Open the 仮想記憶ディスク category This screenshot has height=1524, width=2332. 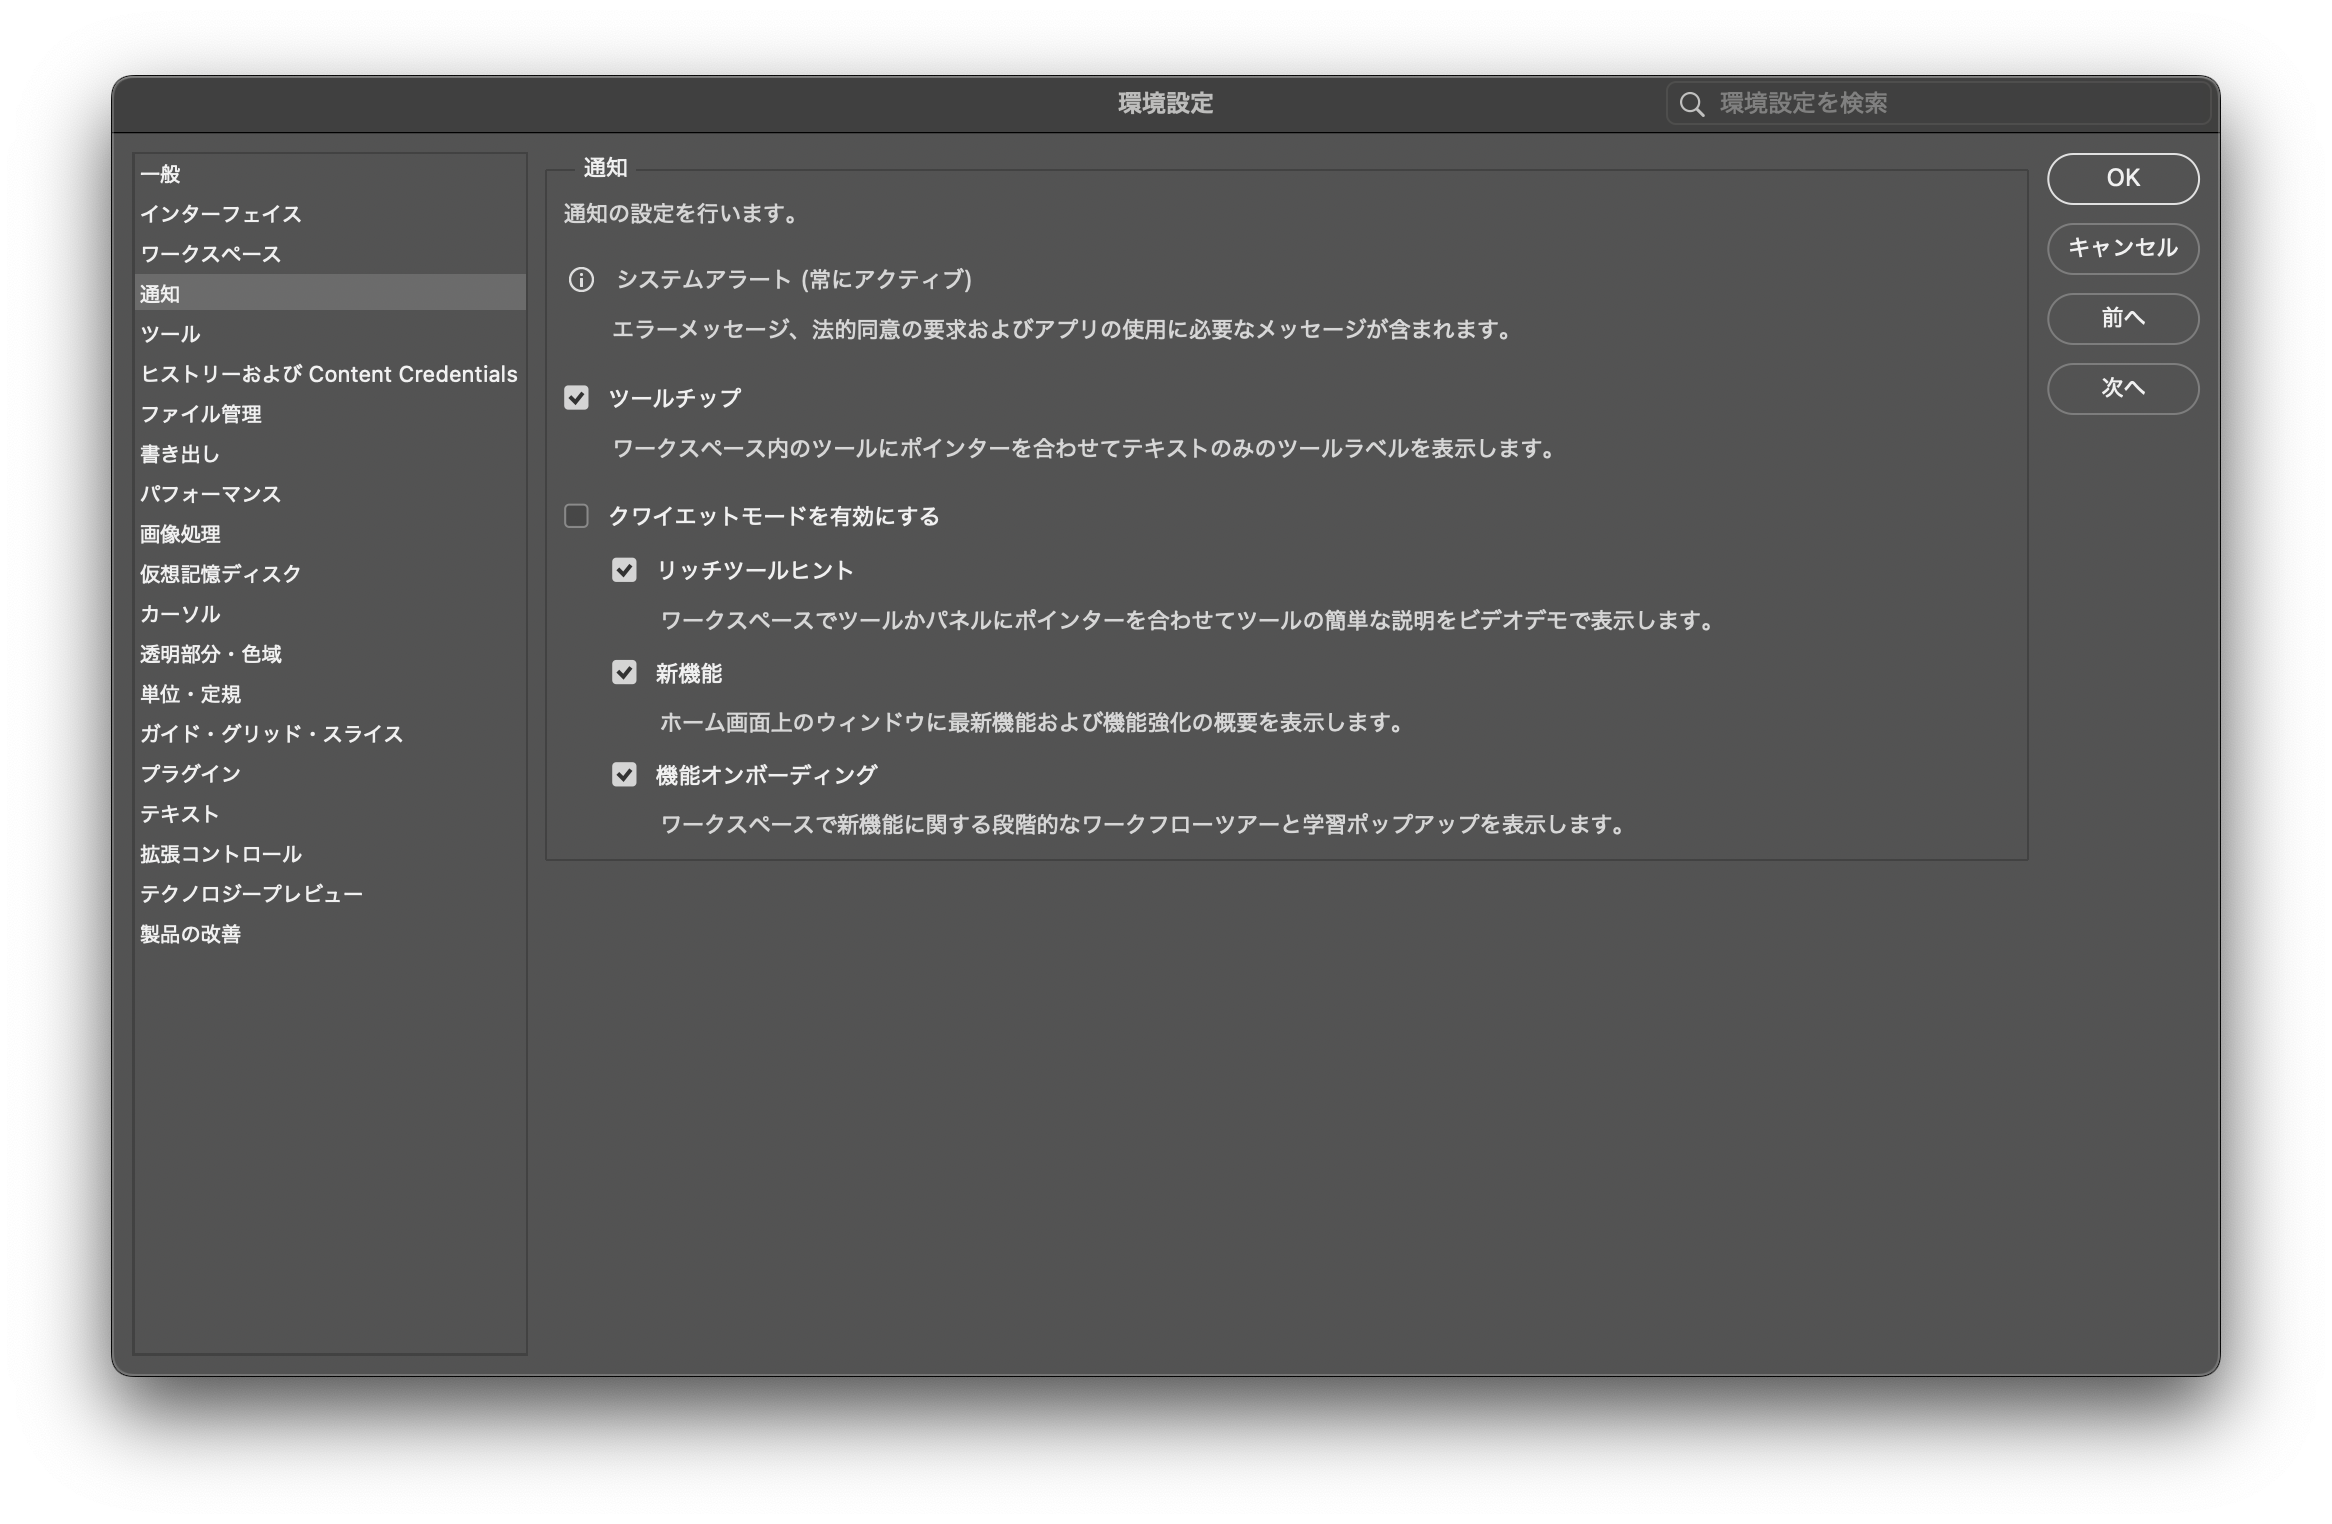pyautogui.click(x=220, y=574)
